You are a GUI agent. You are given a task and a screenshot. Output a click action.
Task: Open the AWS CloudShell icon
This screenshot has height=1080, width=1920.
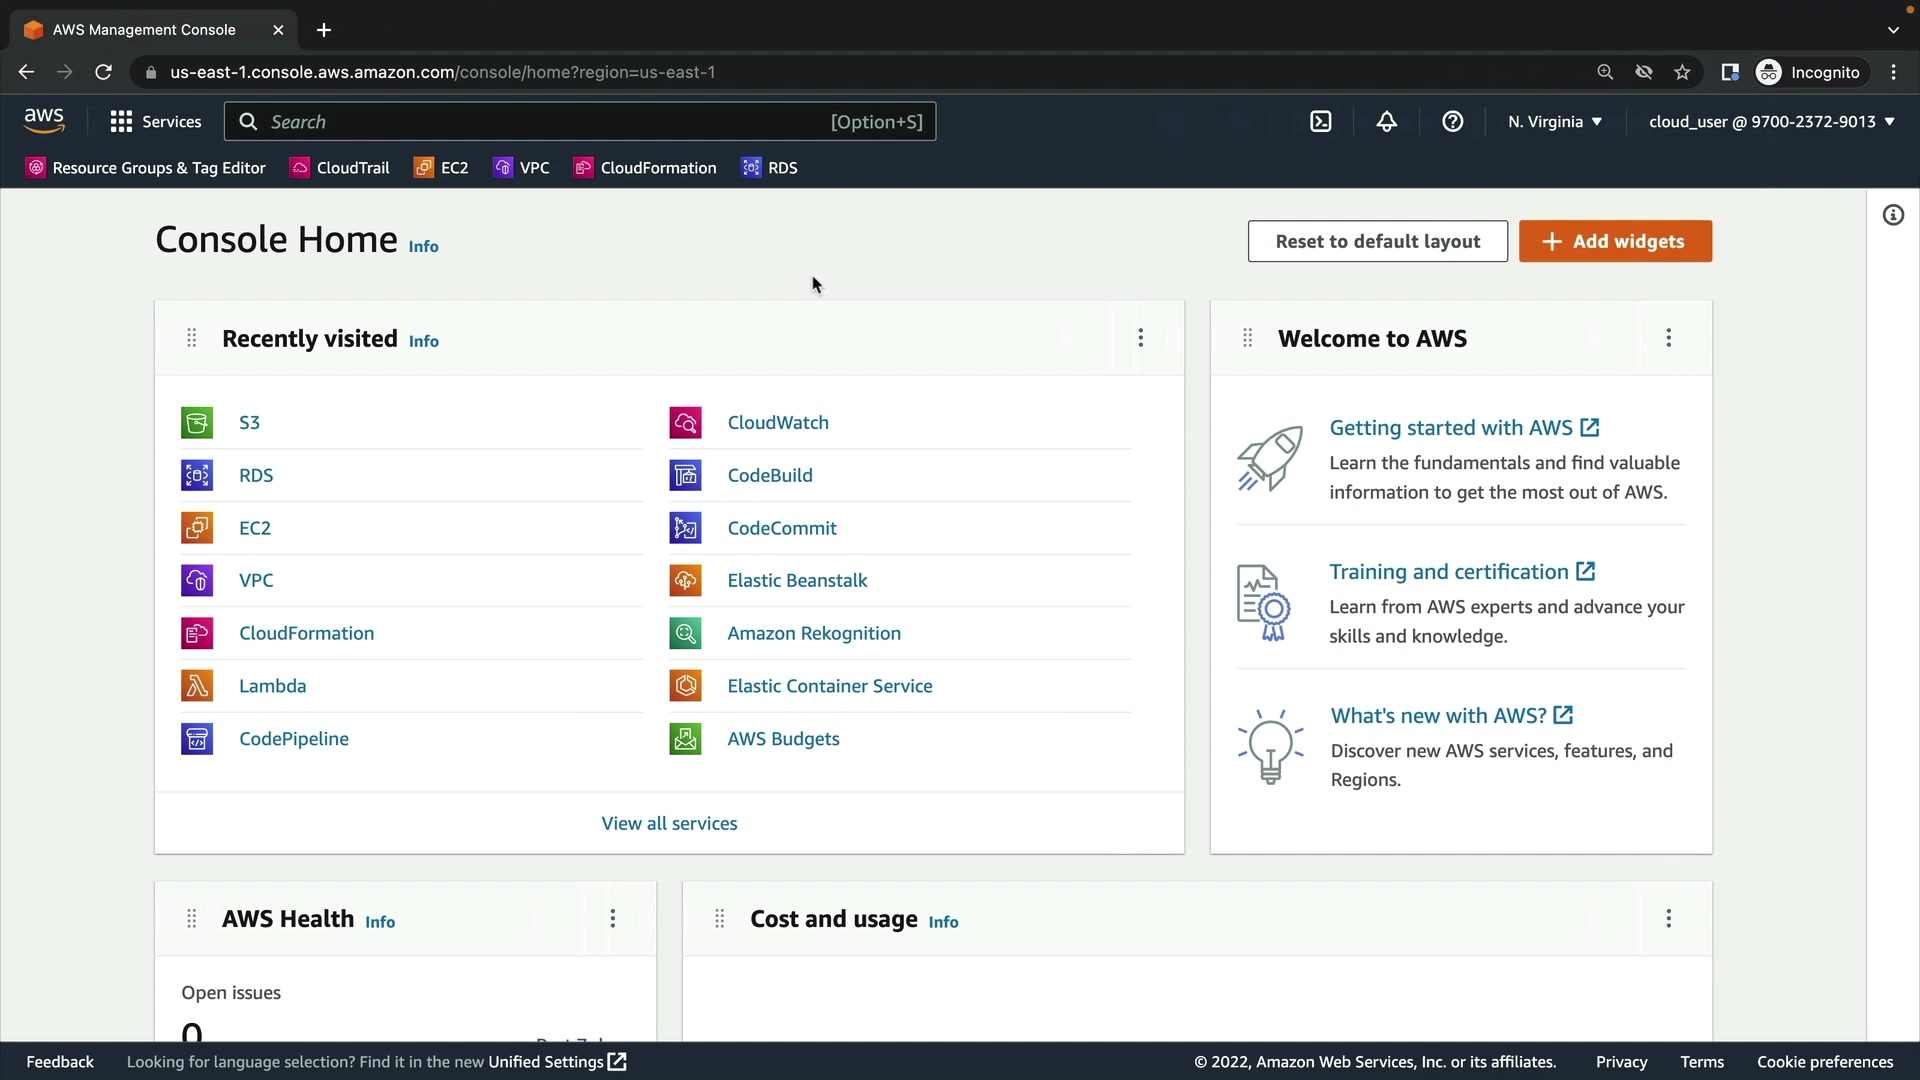[x=1321, y=122]
